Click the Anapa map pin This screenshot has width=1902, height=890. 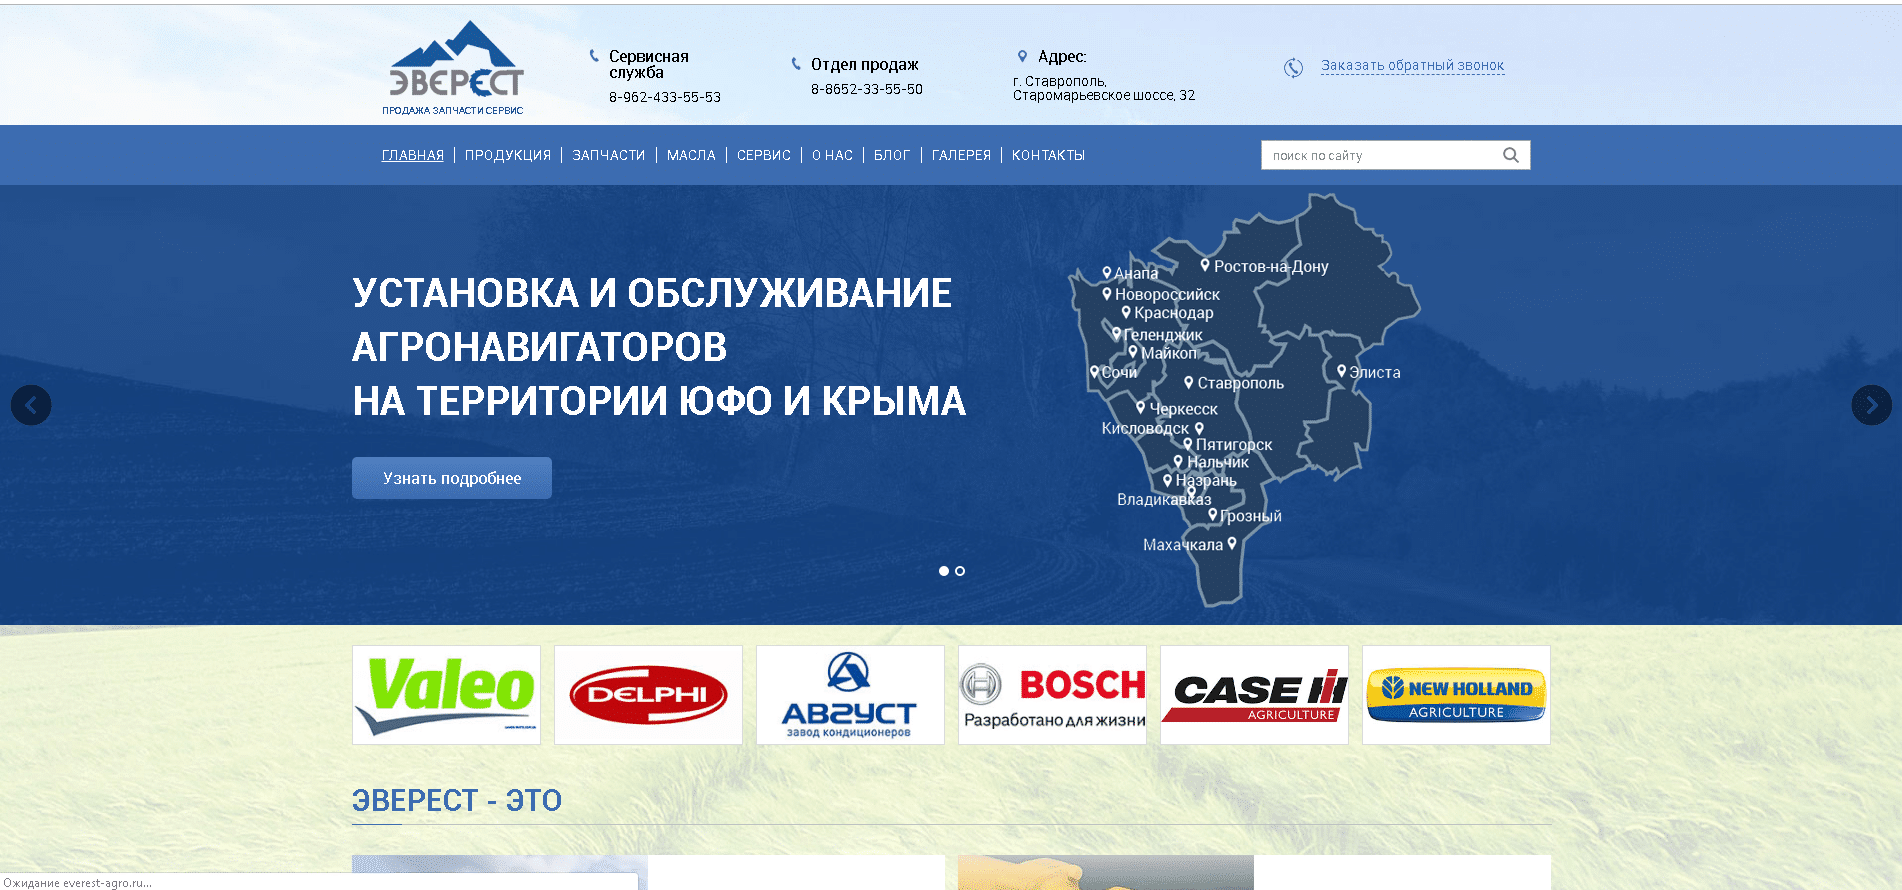[x=1107, y=272]
